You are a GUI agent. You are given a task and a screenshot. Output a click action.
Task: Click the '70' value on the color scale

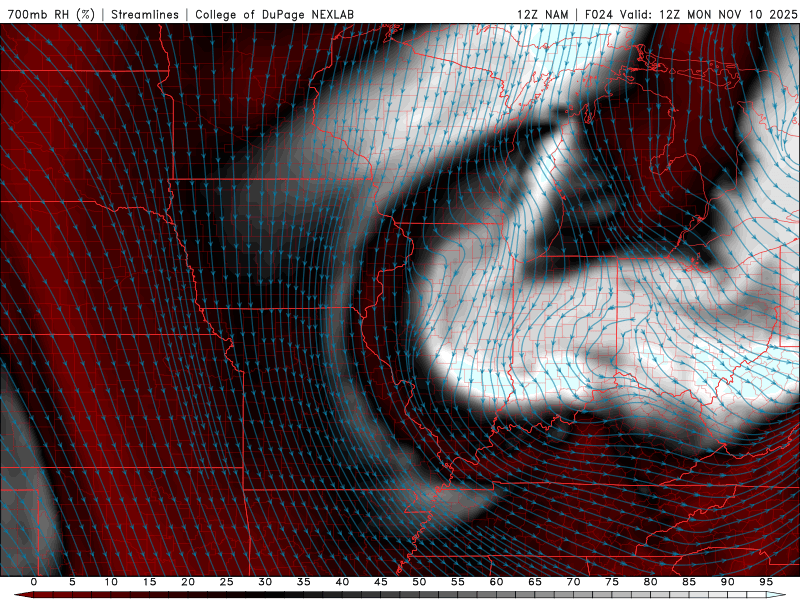click(573, 582)
